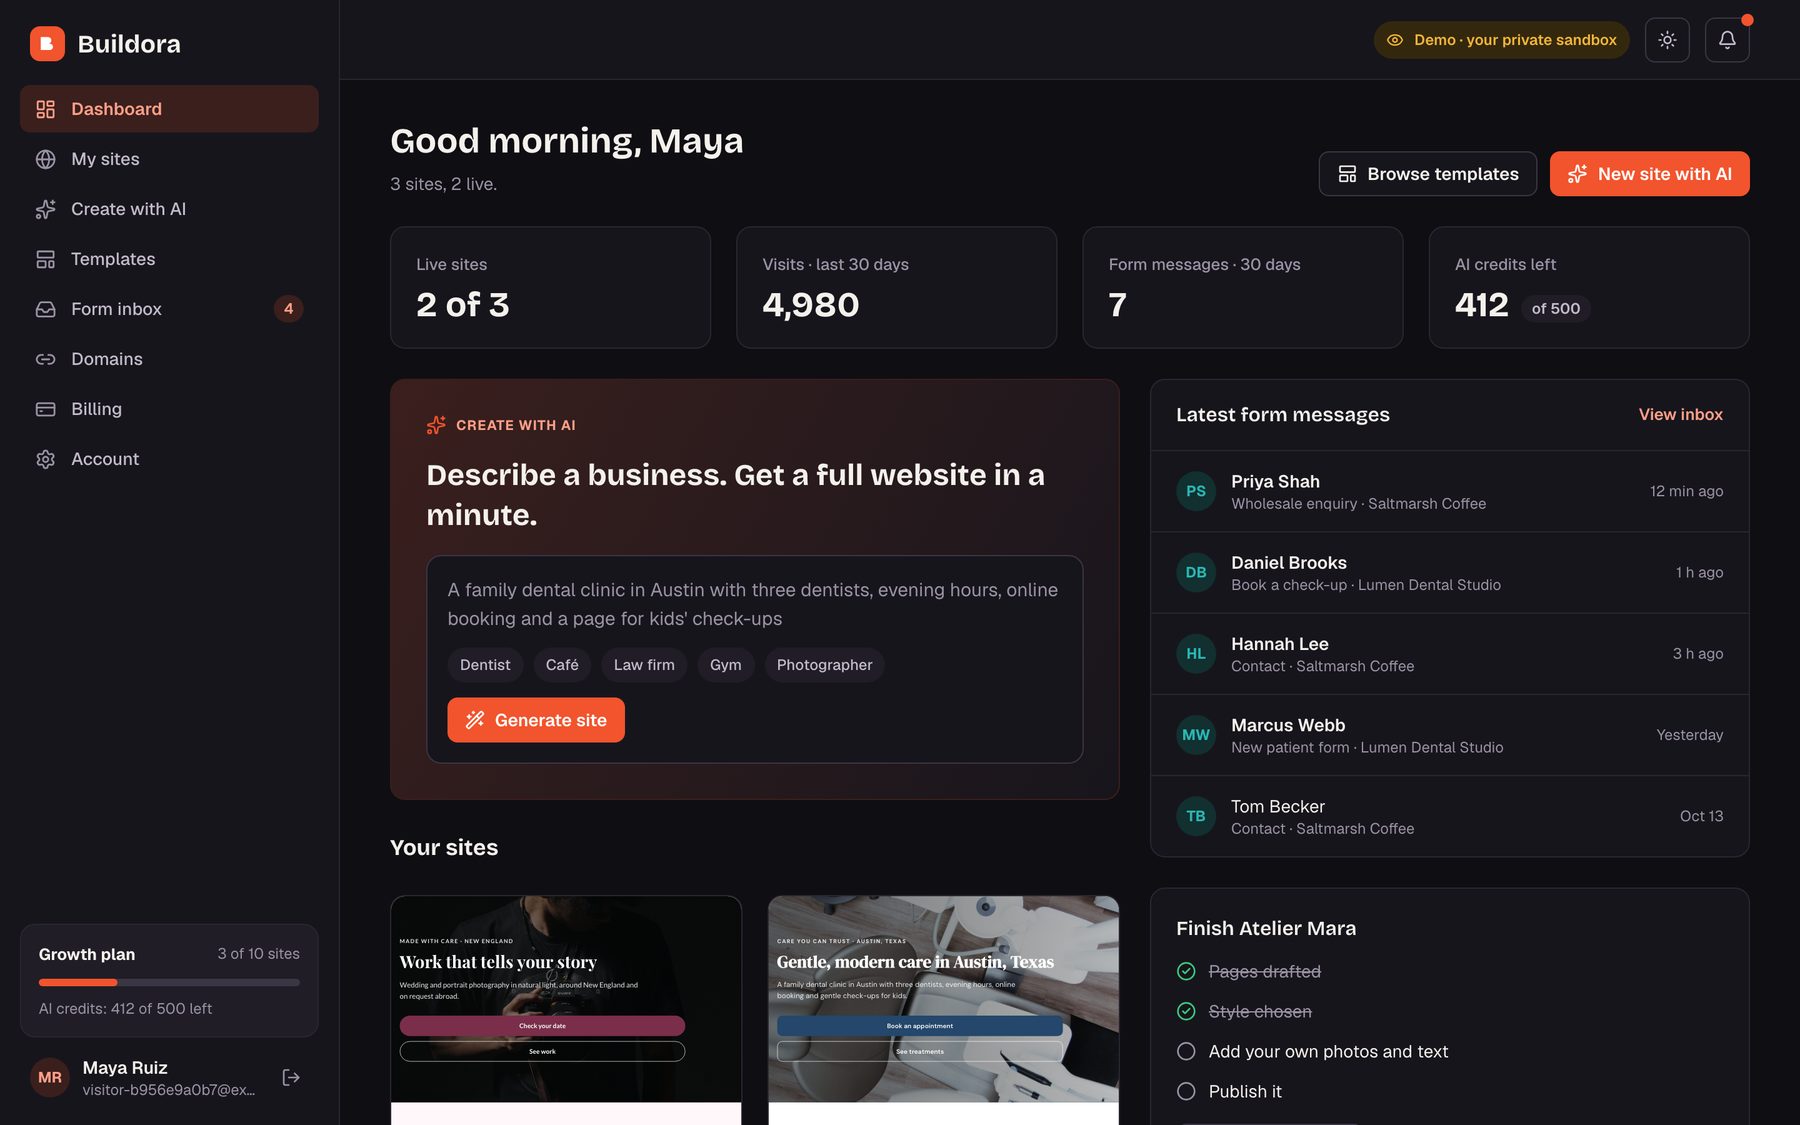Open Tom Becker's Contact message
Screen dimensions: 1800x1125
pos(1449,816)
